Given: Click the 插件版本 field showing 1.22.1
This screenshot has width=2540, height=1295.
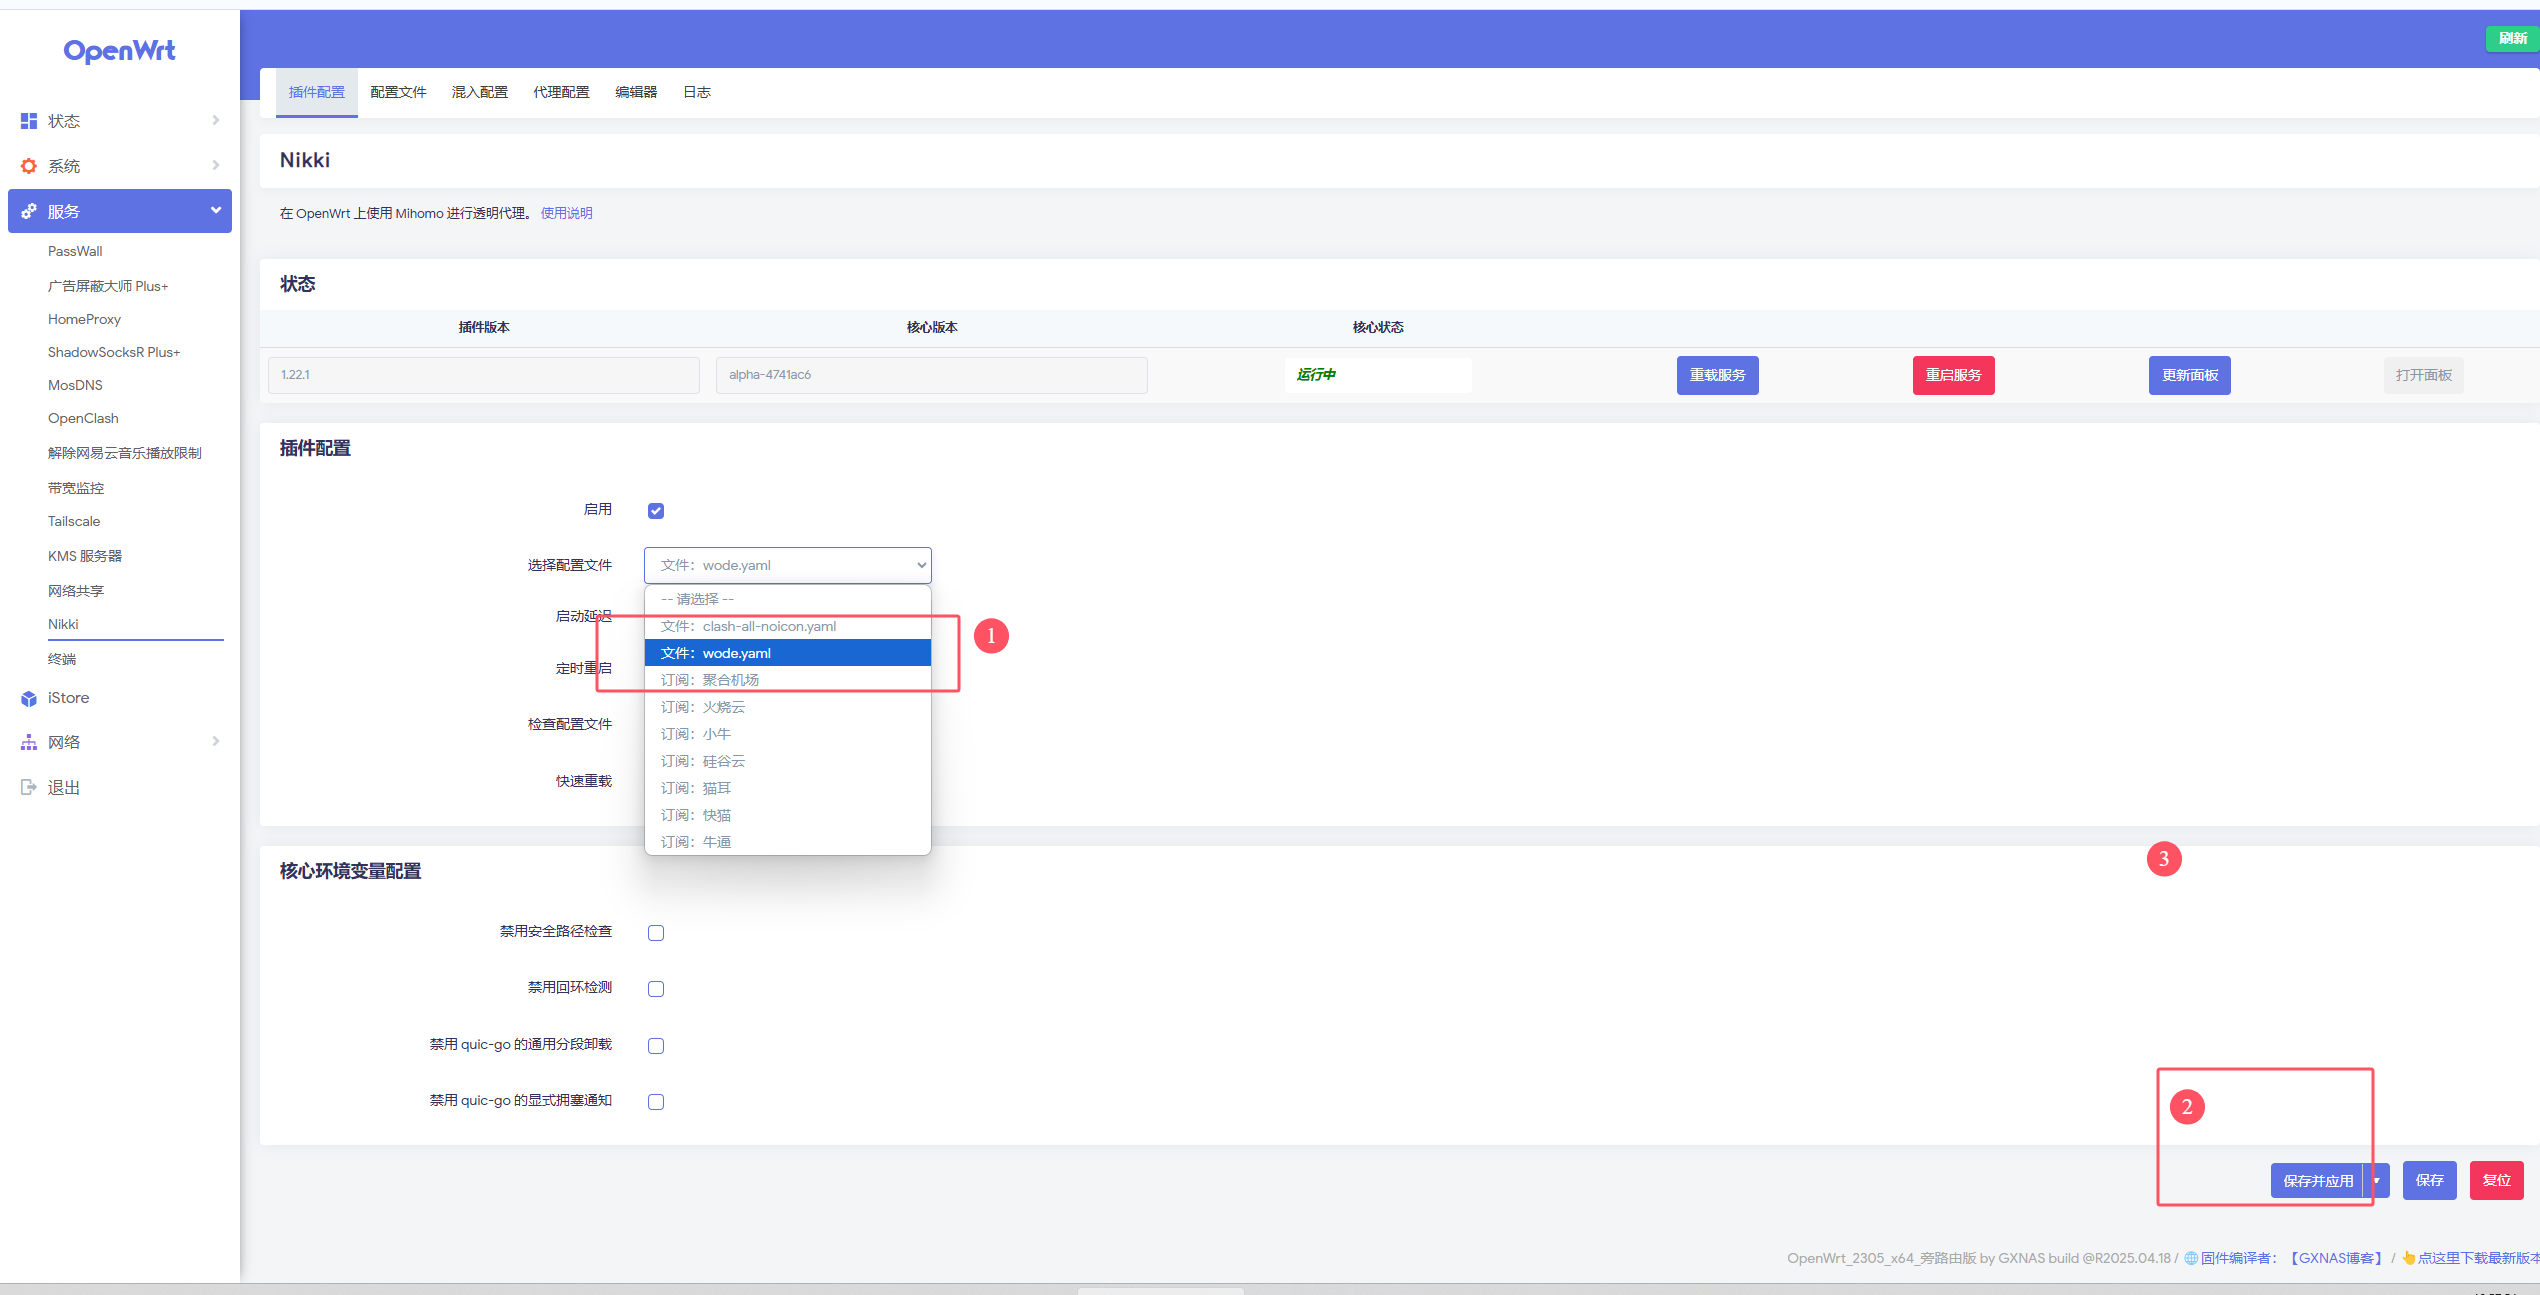Looking at the screenshot, I should coord(484,375).
